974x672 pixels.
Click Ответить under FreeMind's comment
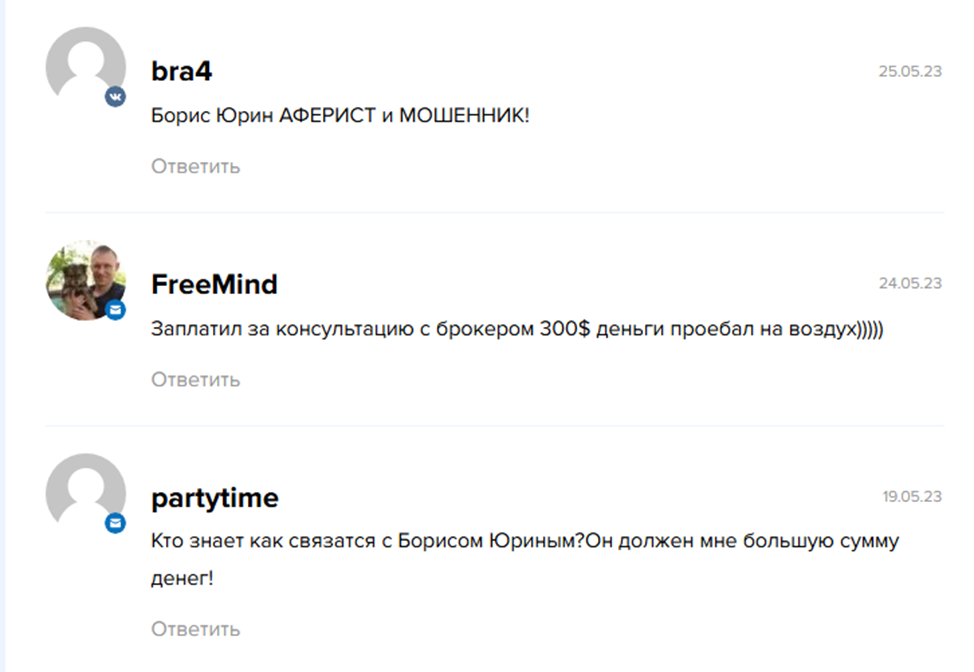click(x=196, y=379)
